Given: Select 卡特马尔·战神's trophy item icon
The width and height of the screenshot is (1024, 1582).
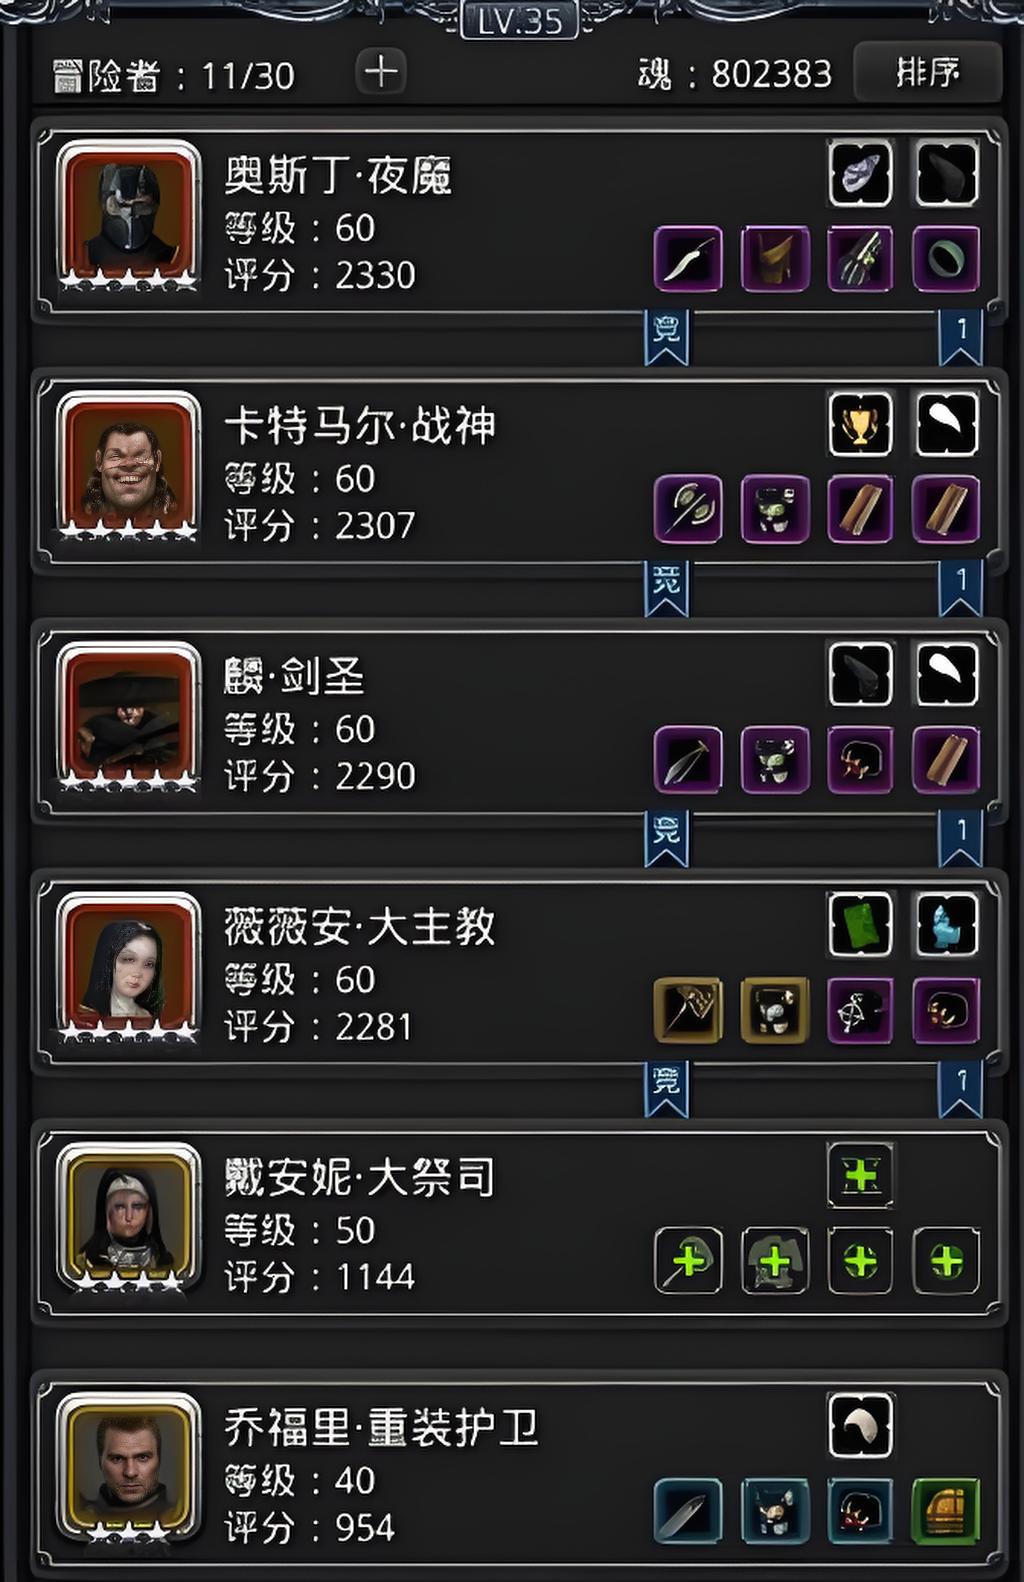Looking at the screenshot, I should point(860,424).
